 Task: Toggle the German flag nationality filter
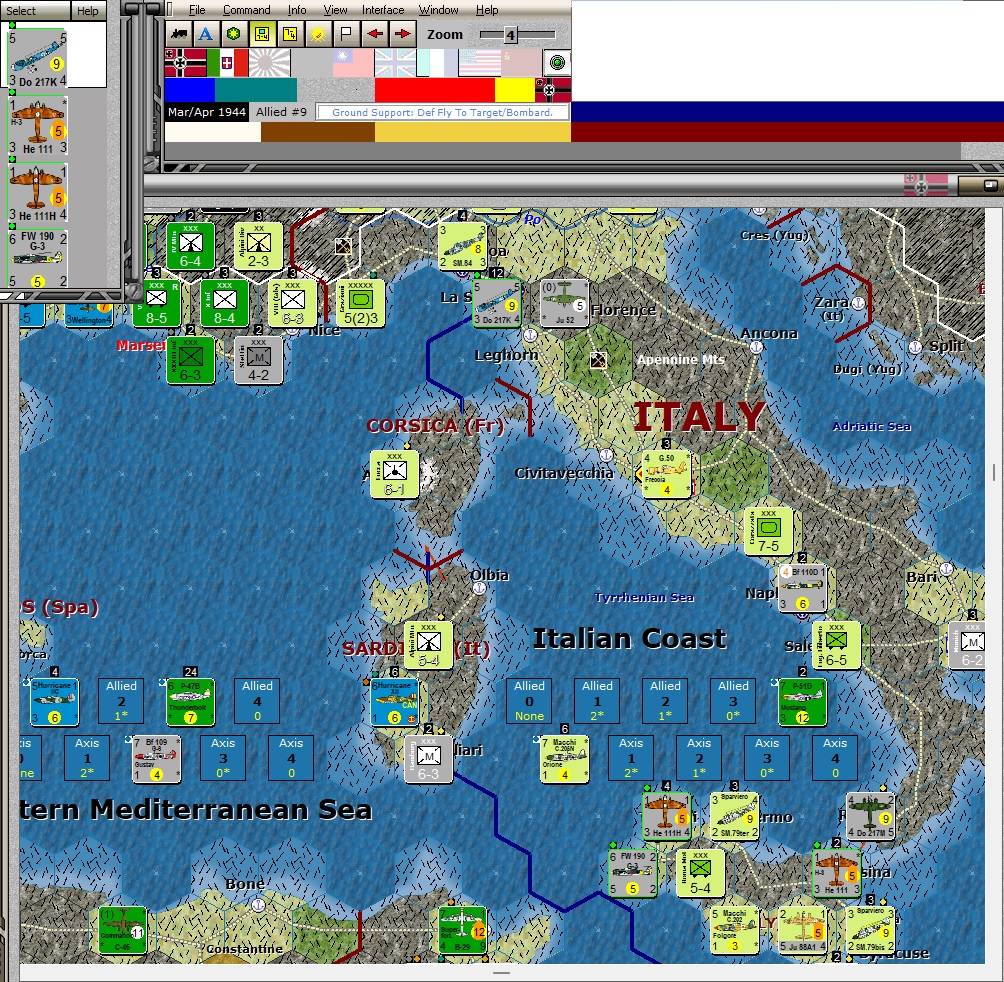click(x=185, y=61)
